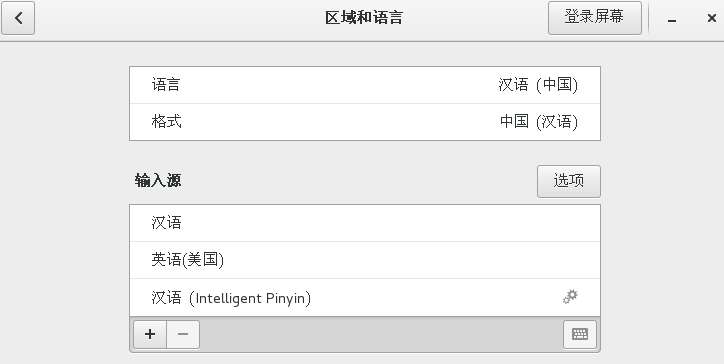Show keyboard layout preview icon
This screenshot has width=724, height=364.
tap(580, 334)
